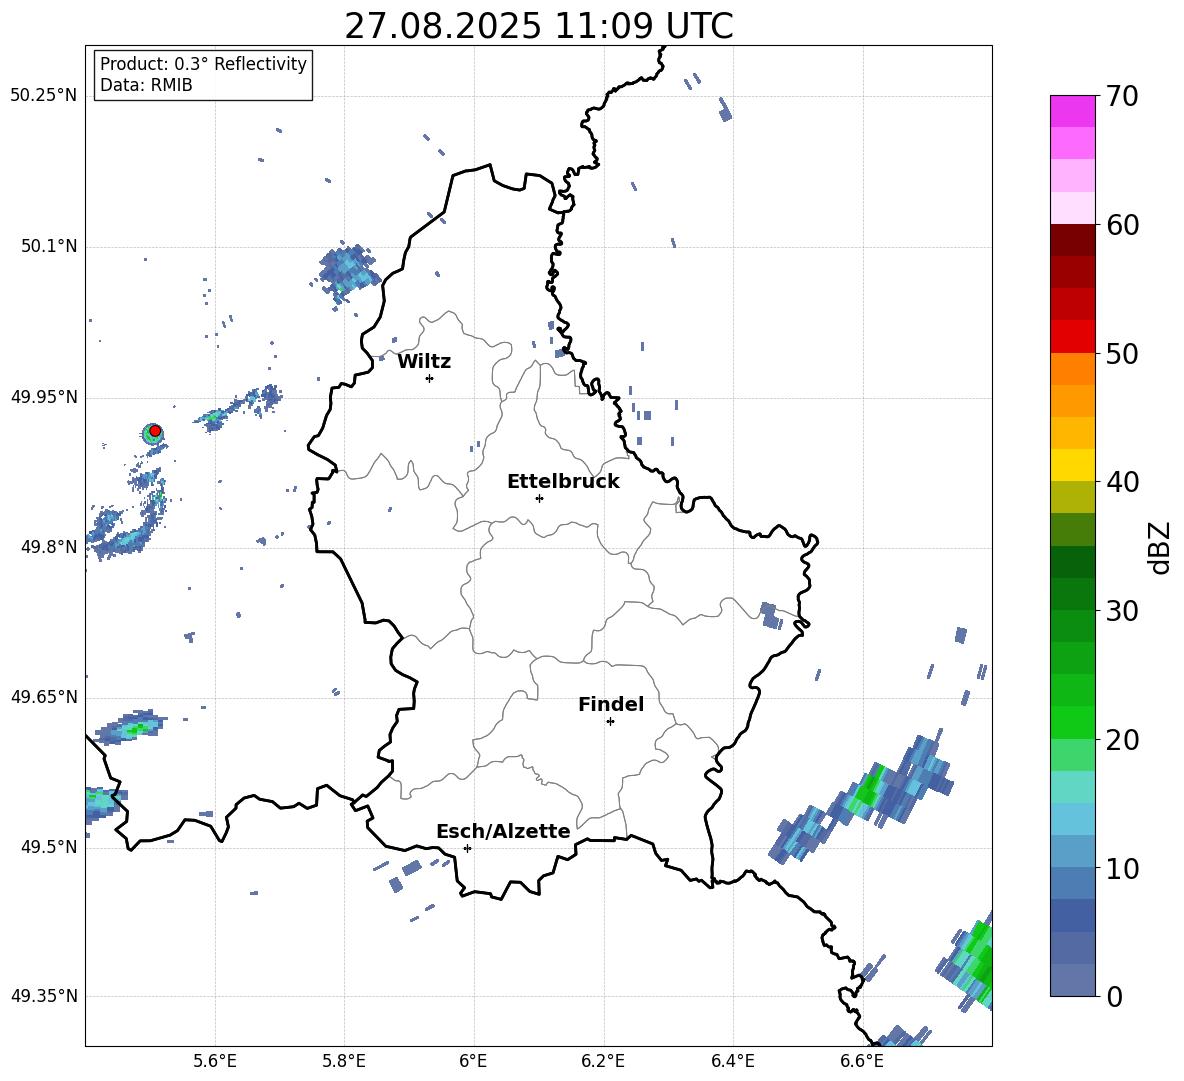This screenshot has width=1184, height=1081.
Task: Click the Esch/Alzette city label
Action: click(x=503, y=831)
